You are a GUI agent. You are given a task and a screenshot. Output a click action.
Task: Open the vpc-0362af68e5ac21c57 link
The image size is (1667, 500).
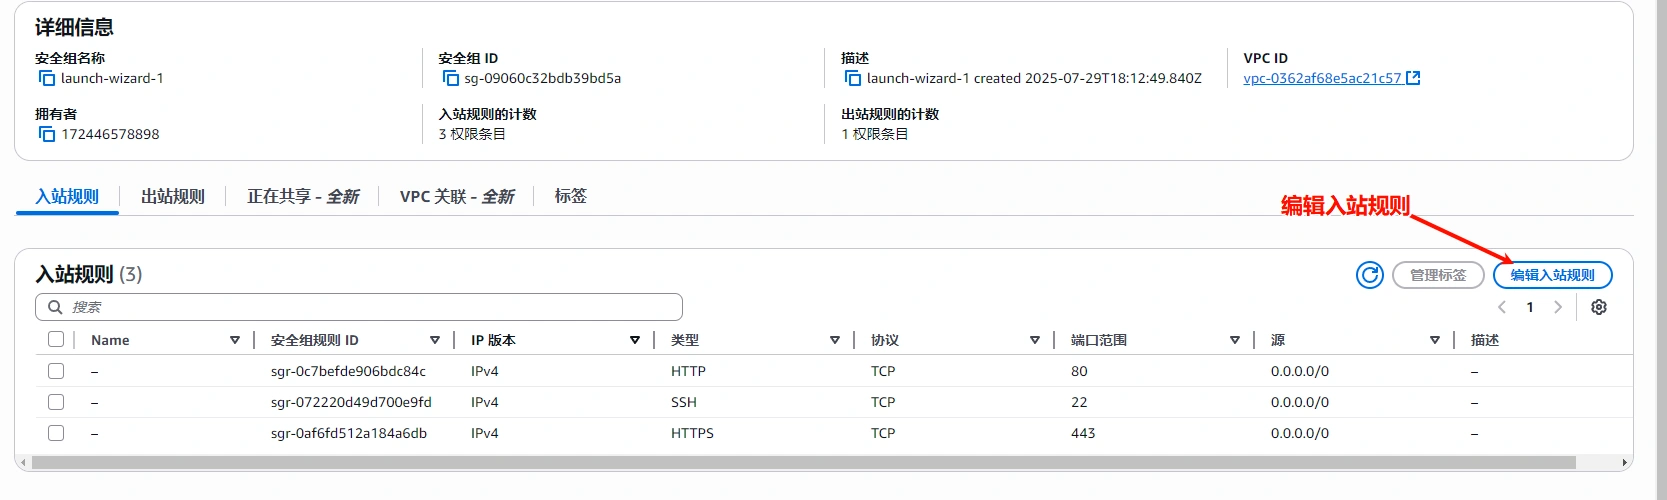1322,78
